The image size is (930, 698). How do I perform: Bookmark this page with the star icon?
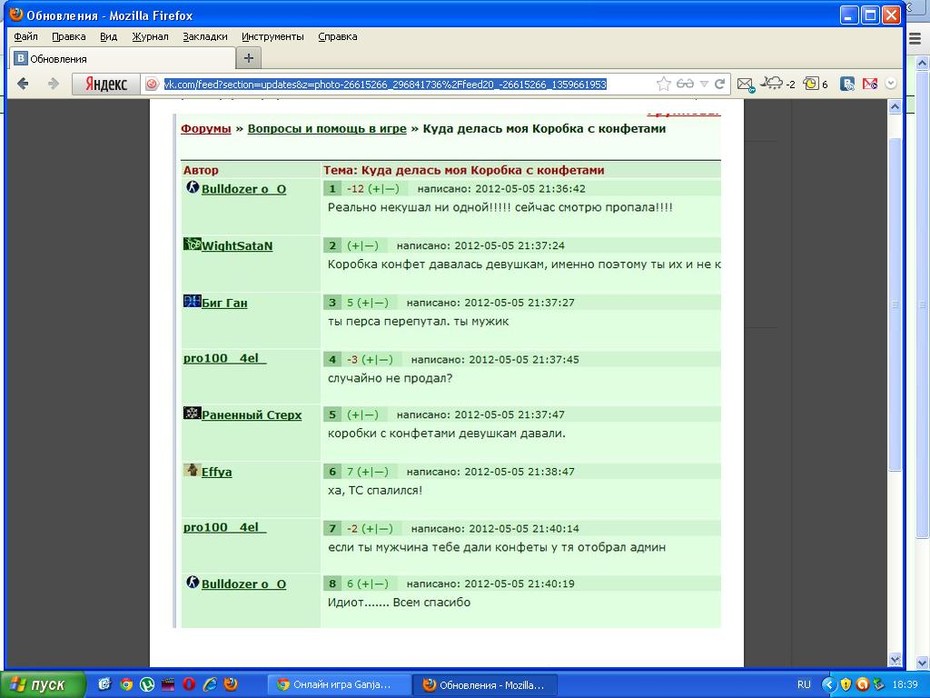click(663, 84)
